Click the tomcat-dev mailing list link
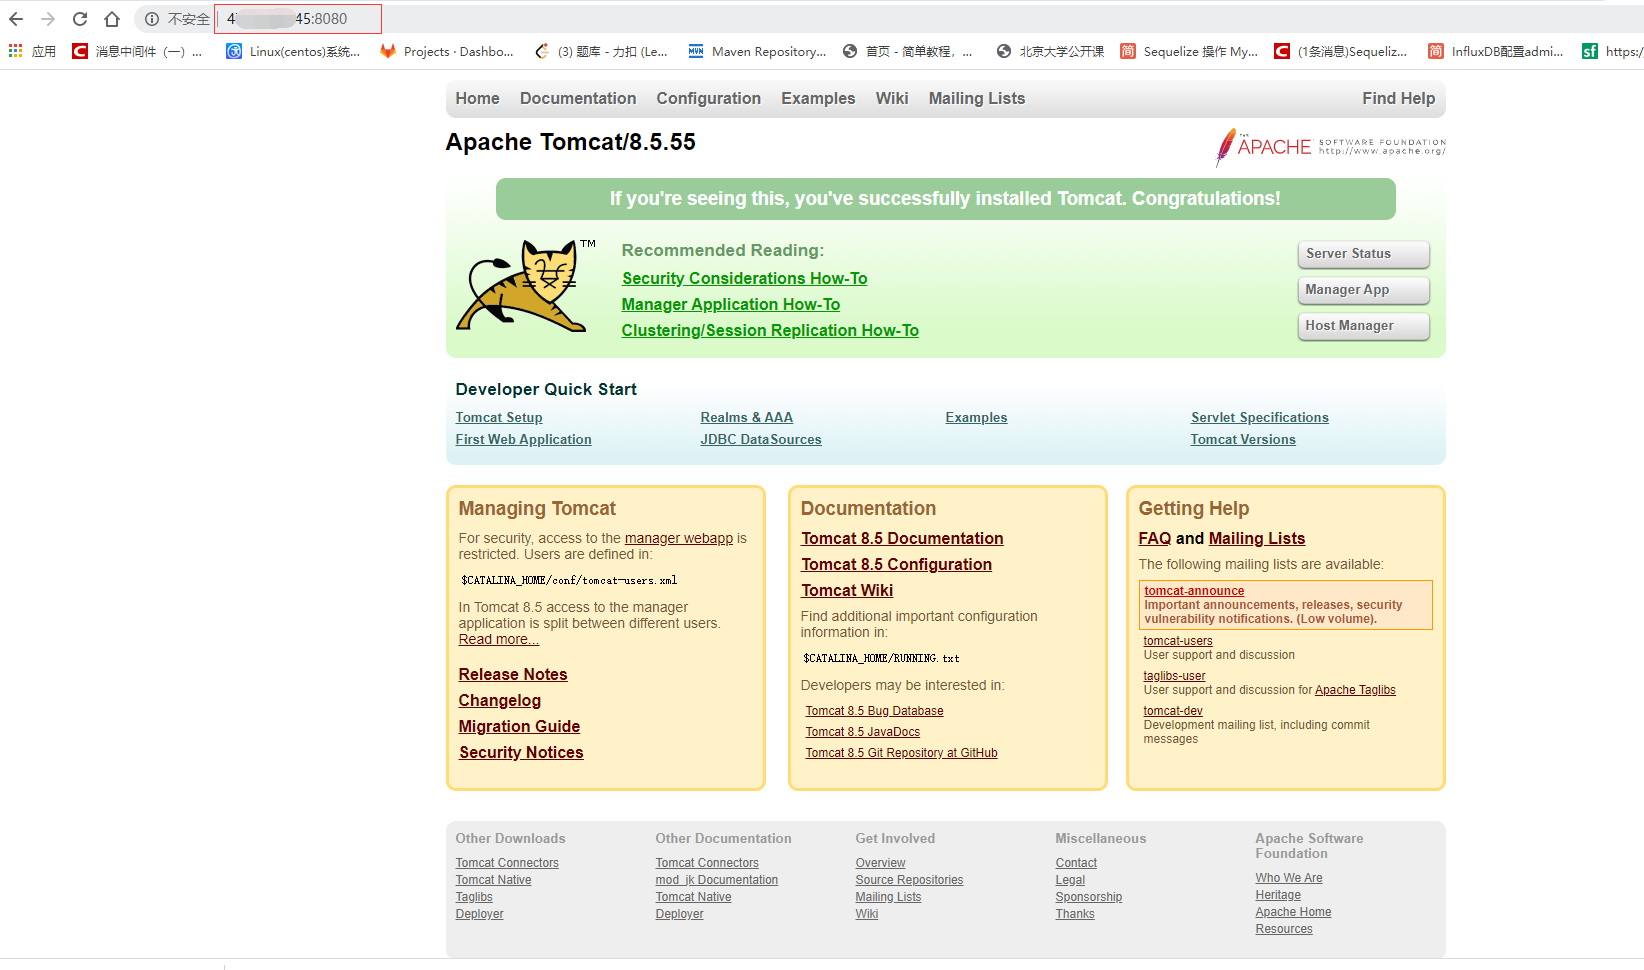 click(x=1173, y=711)
